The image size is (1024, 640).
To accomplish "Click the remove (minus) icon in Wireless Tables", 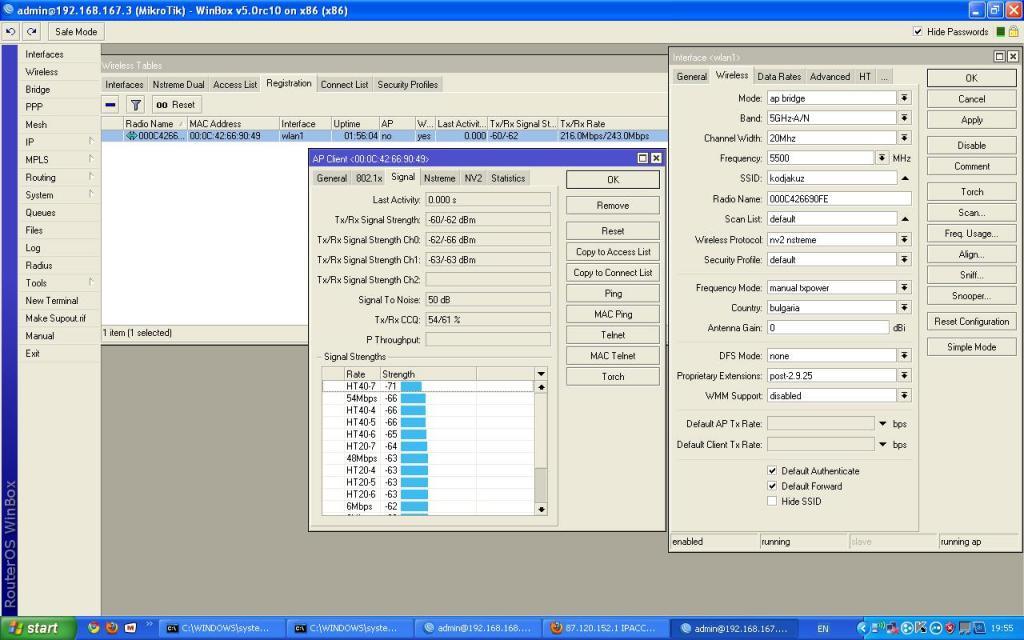I will click(111, 104).
